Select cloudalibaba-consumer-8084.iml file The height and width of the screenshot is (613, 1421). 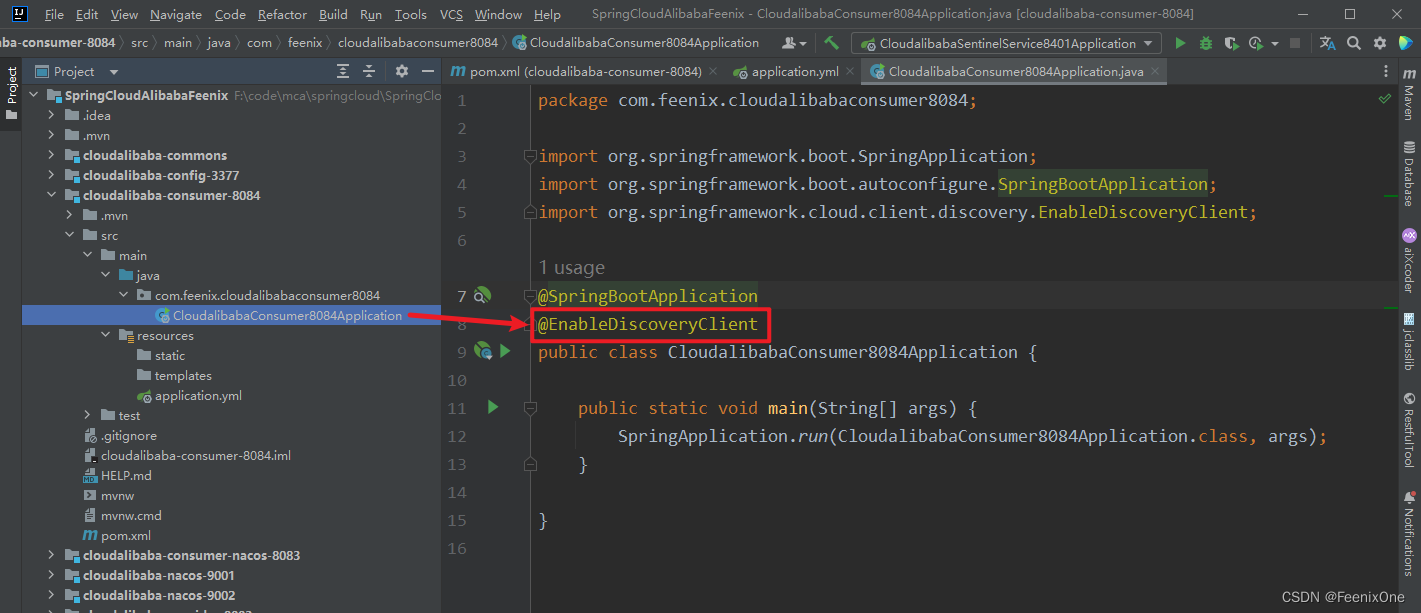195,455
